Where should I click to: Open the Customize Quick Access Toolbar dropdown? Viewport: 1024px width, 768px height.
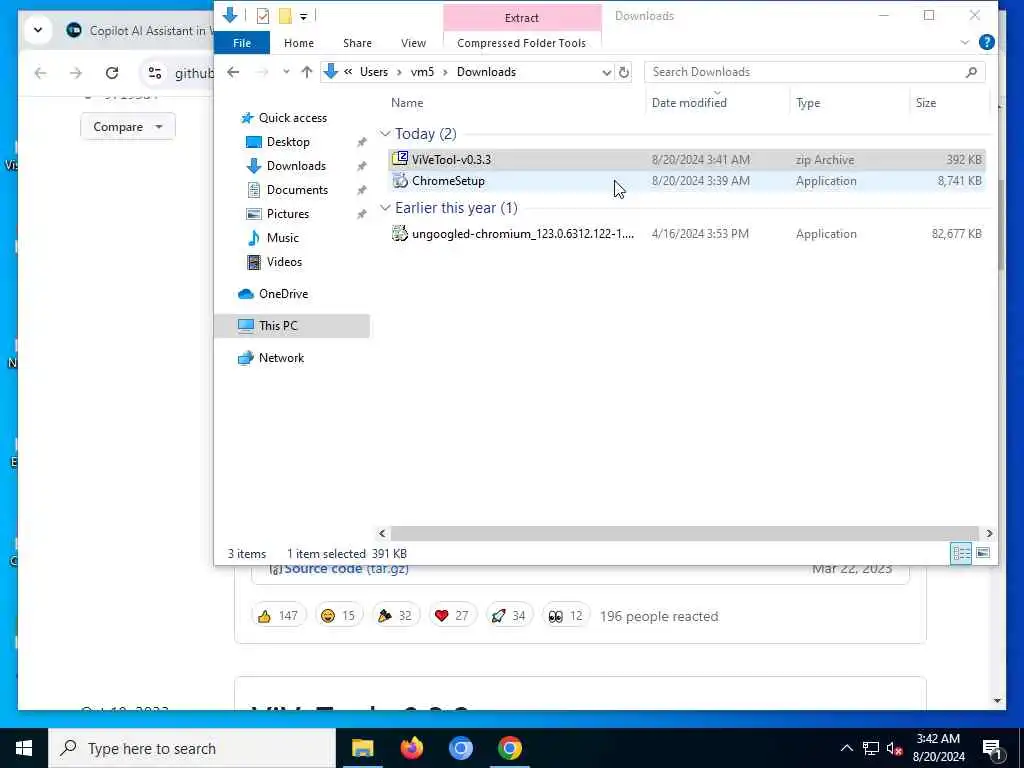(x=304, y=16)
